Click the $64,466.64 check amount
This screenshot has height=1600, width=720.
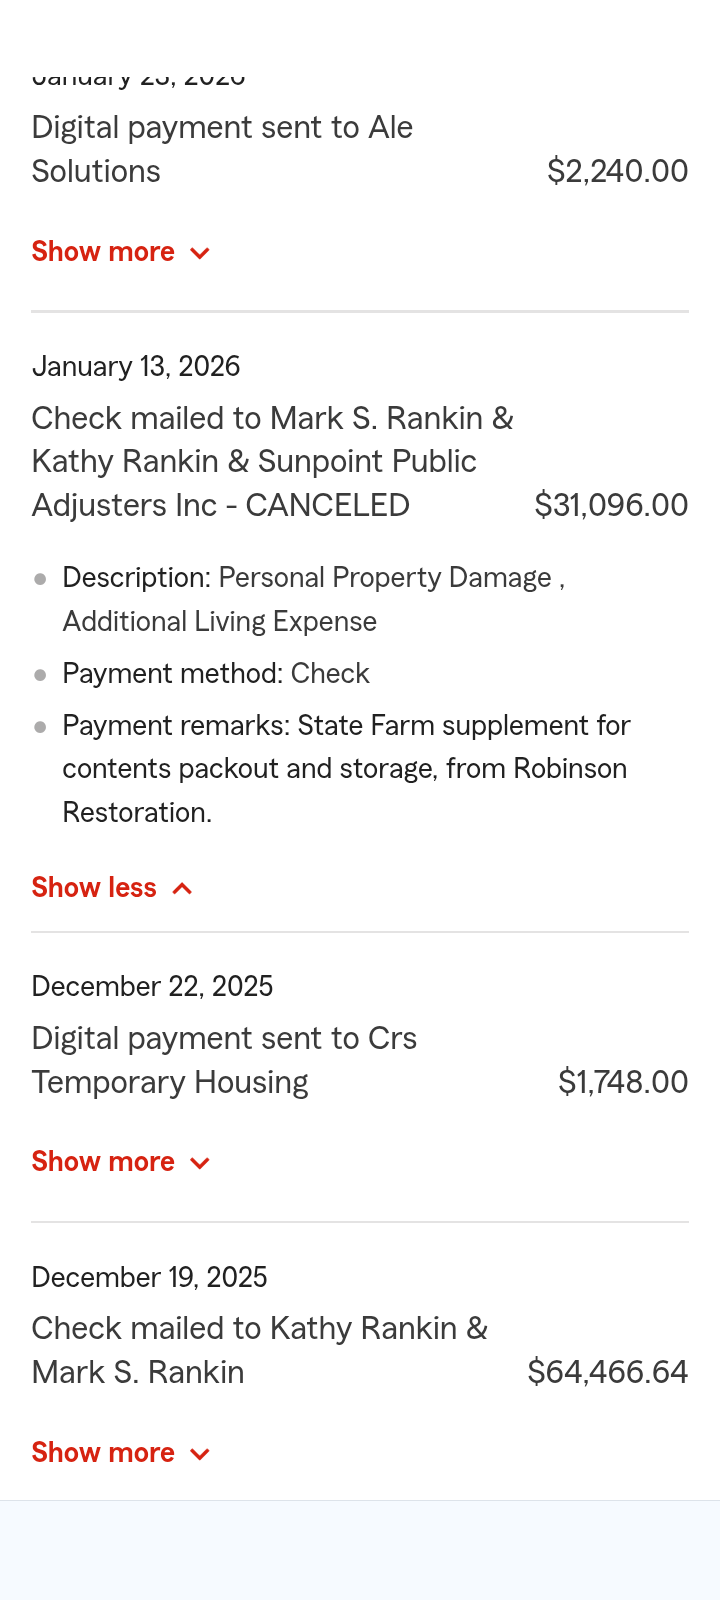(607, 1372)
